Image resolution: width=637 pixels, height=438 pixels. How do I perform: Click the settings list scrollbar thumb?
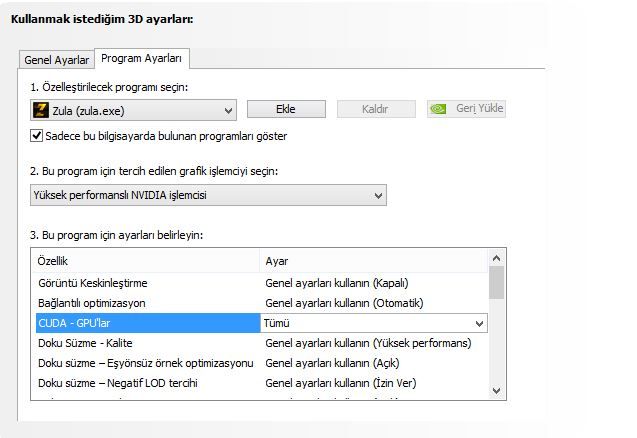point(497,283)
